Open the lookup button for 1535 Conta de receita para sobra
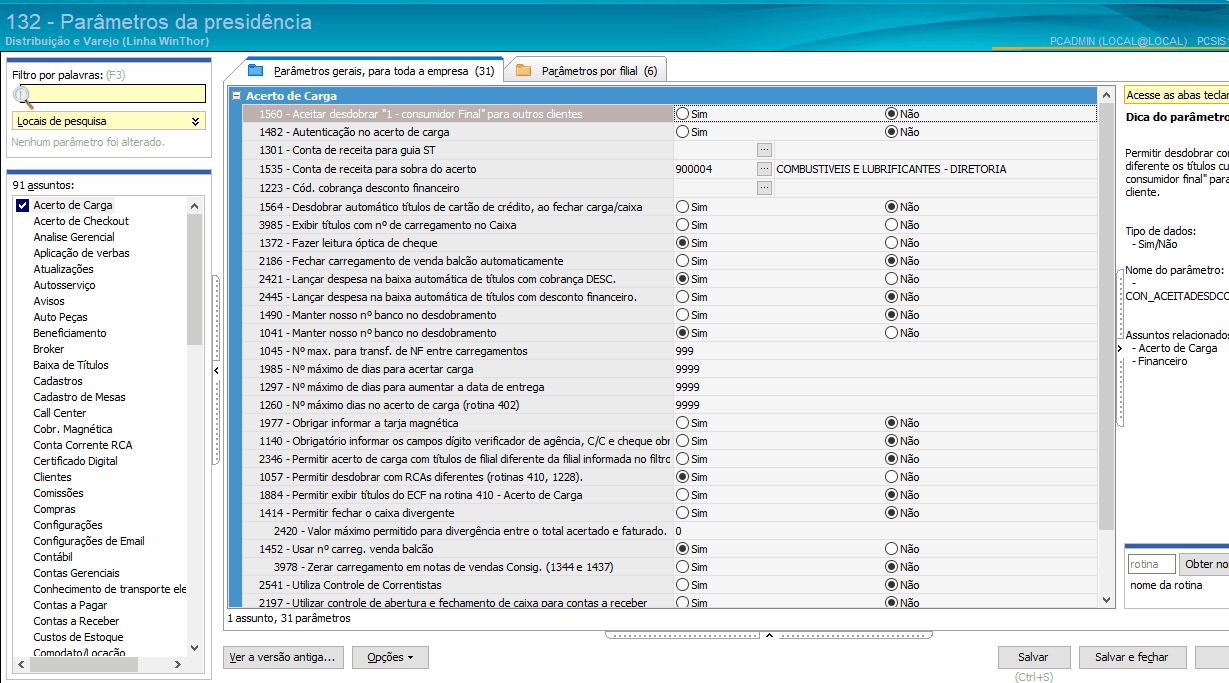Viewport: 1229px width, 683px height. tap(764, 169)
